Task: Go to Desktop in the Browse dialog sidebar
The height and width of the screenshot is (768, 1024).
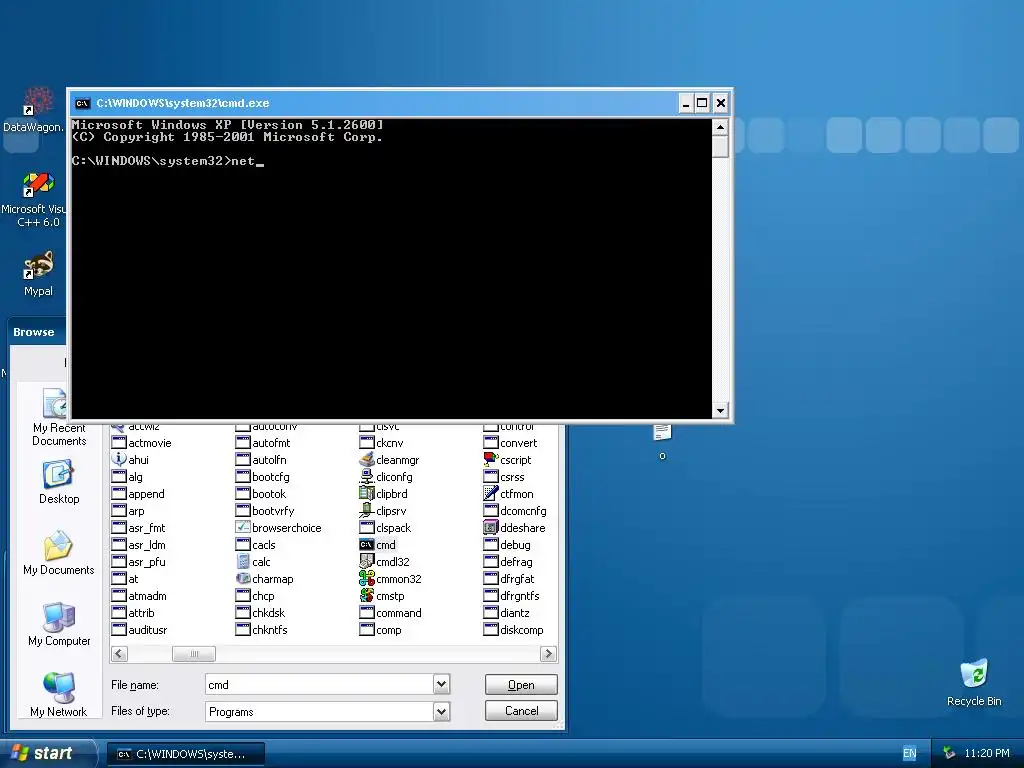Action: 59,482
